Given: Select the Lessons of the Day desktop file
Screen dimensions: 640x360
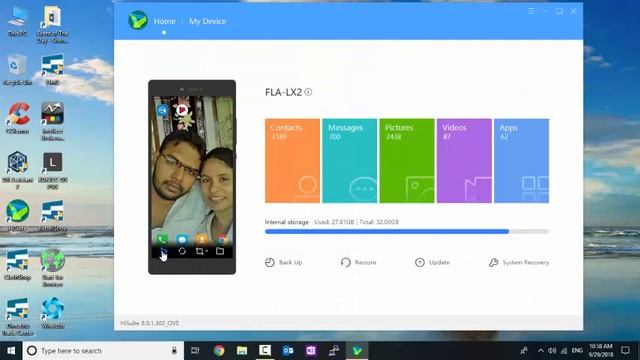Looking at the screenshot, I should (x=52, y=24).
